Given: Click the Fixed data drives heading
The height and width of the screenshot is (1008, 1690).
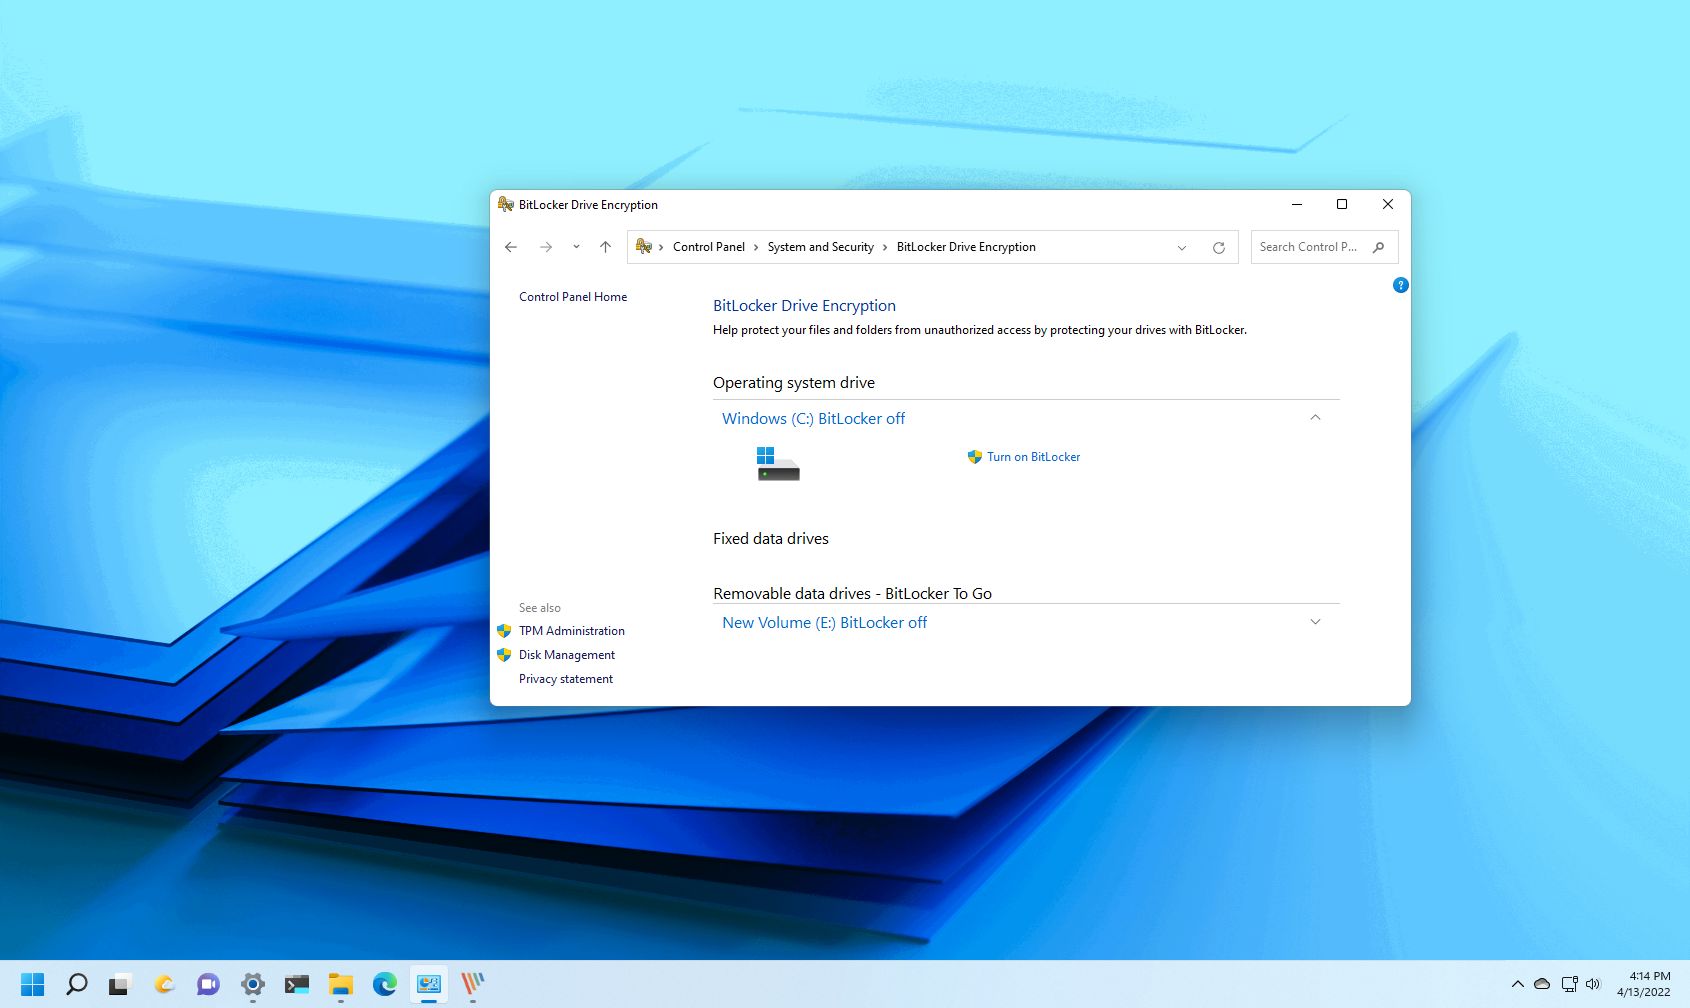Looking at the screenshot, I should (771, 539).
